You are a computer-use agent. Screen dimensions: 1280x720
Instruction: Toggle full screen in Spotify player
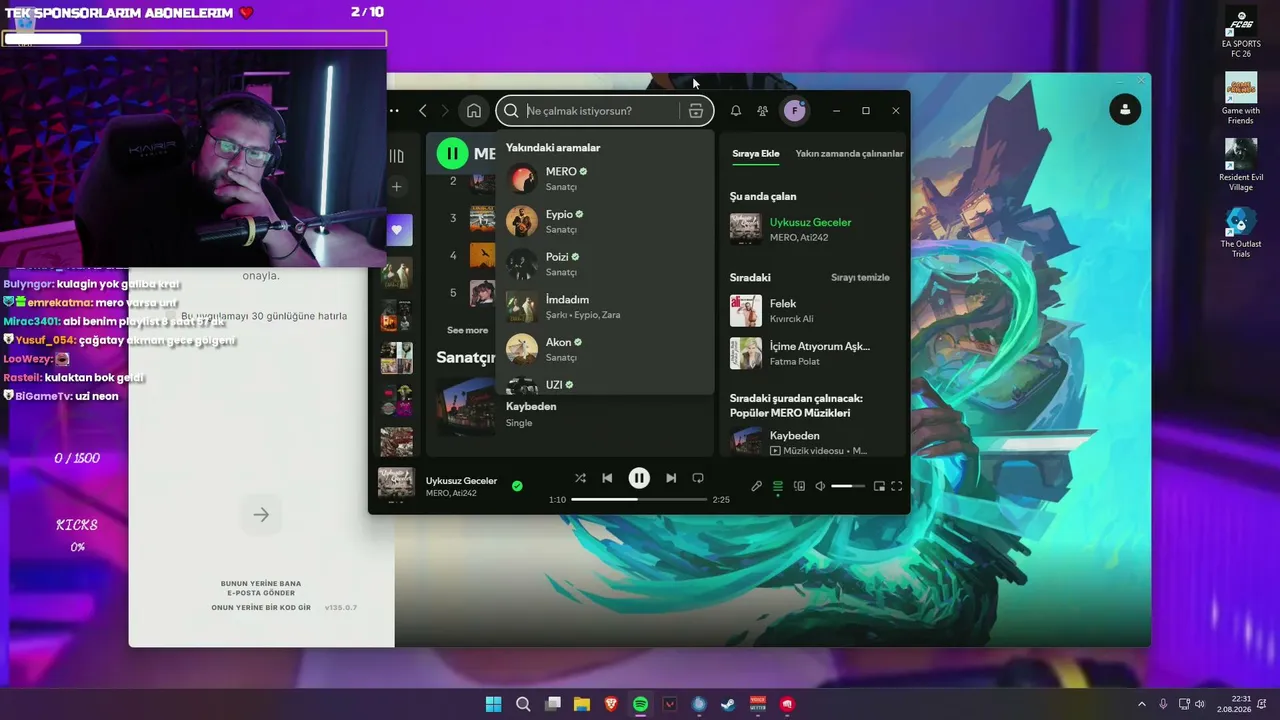pyautogui.click(x=897, y=486)
